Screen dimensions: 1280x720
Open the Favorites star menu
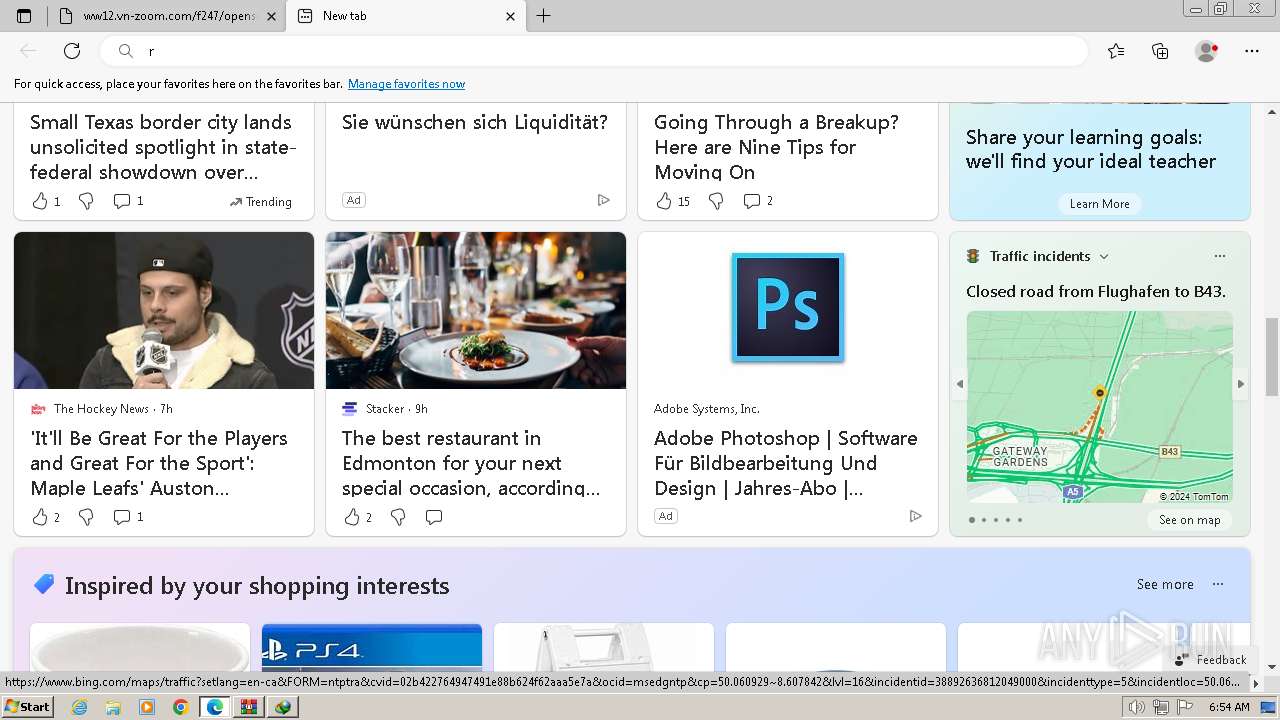click(x=1116, y=51)
